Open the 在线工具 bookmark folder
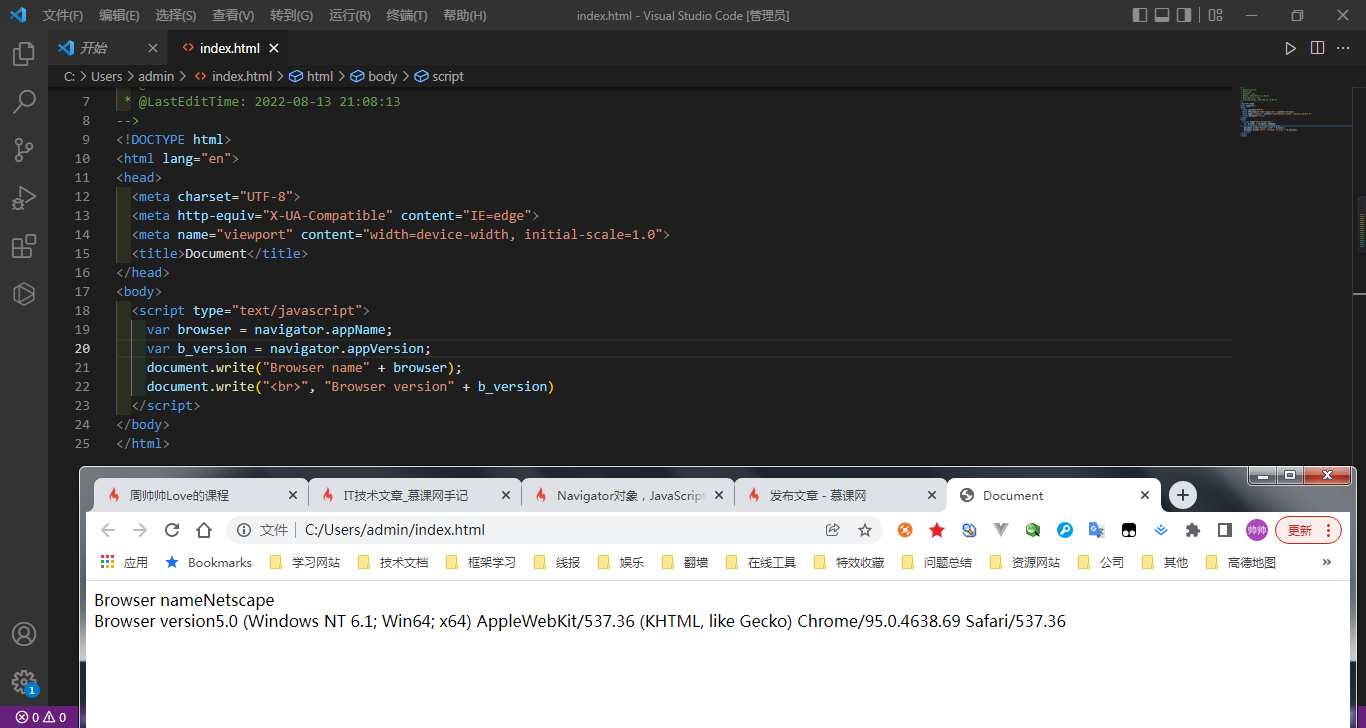Screen dimensions: 1366x728 coord(761,563)
